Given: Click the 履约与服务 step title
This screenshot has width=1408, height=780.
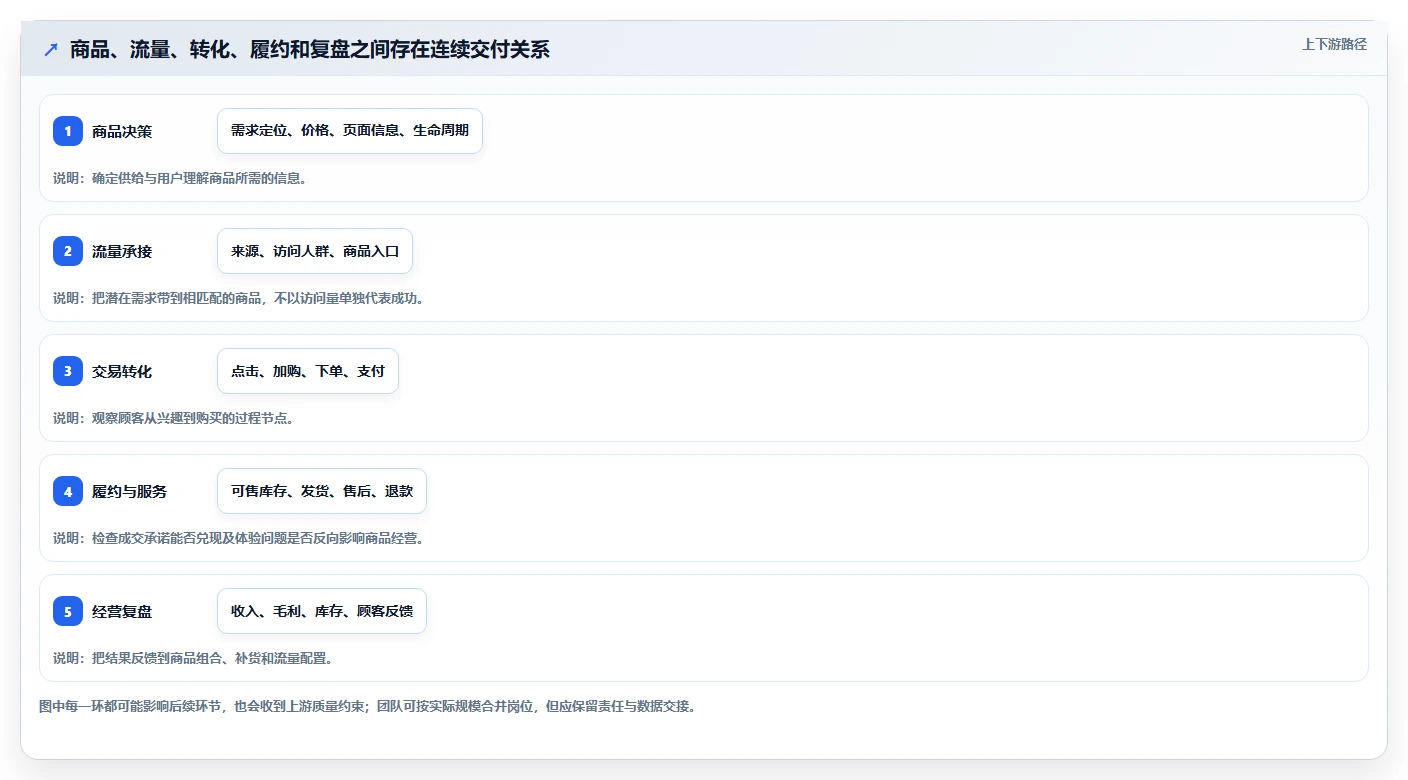Looking at the screenshot, I should pyautogui.click(x=129, y=491).
